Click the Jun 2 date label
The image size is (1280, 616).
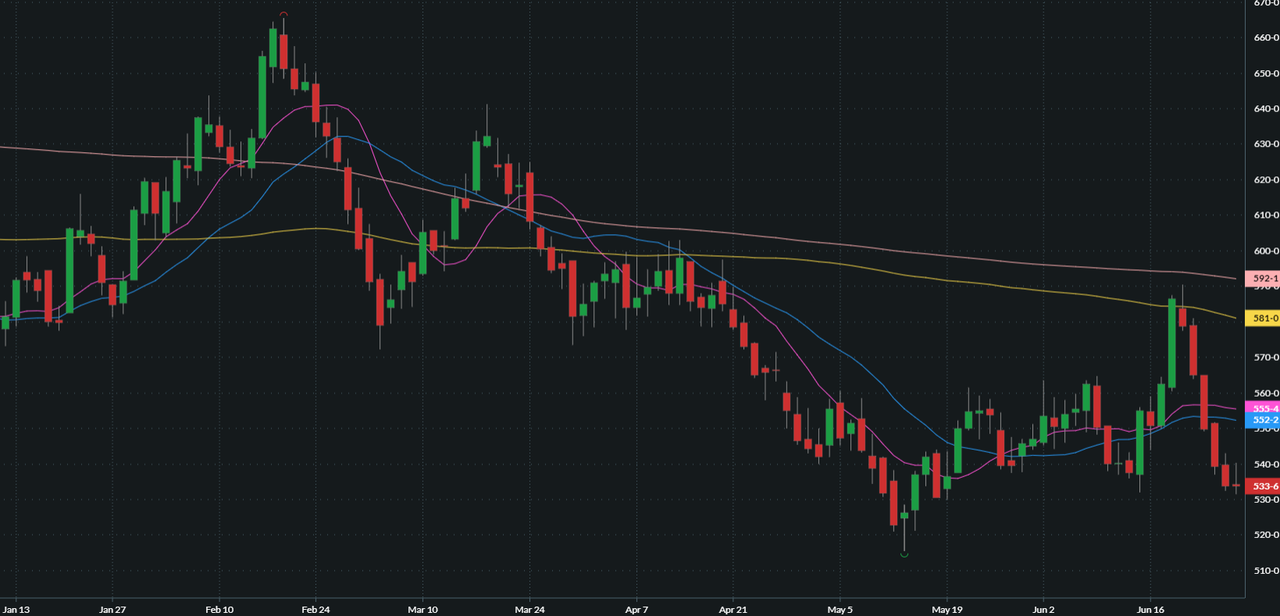click(1044, 609)
